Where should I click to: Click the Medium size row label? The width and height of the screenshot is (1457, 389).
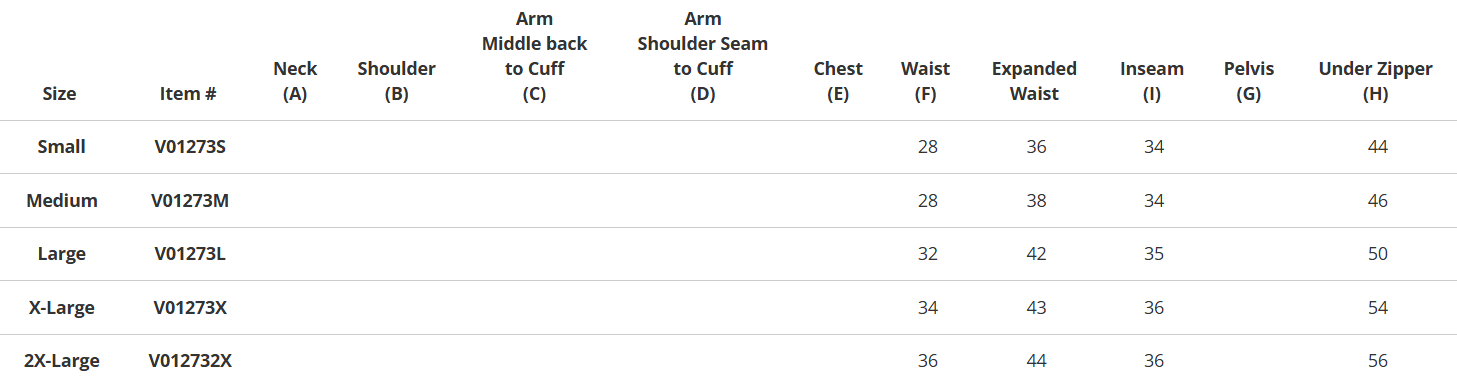pos(61,200)
